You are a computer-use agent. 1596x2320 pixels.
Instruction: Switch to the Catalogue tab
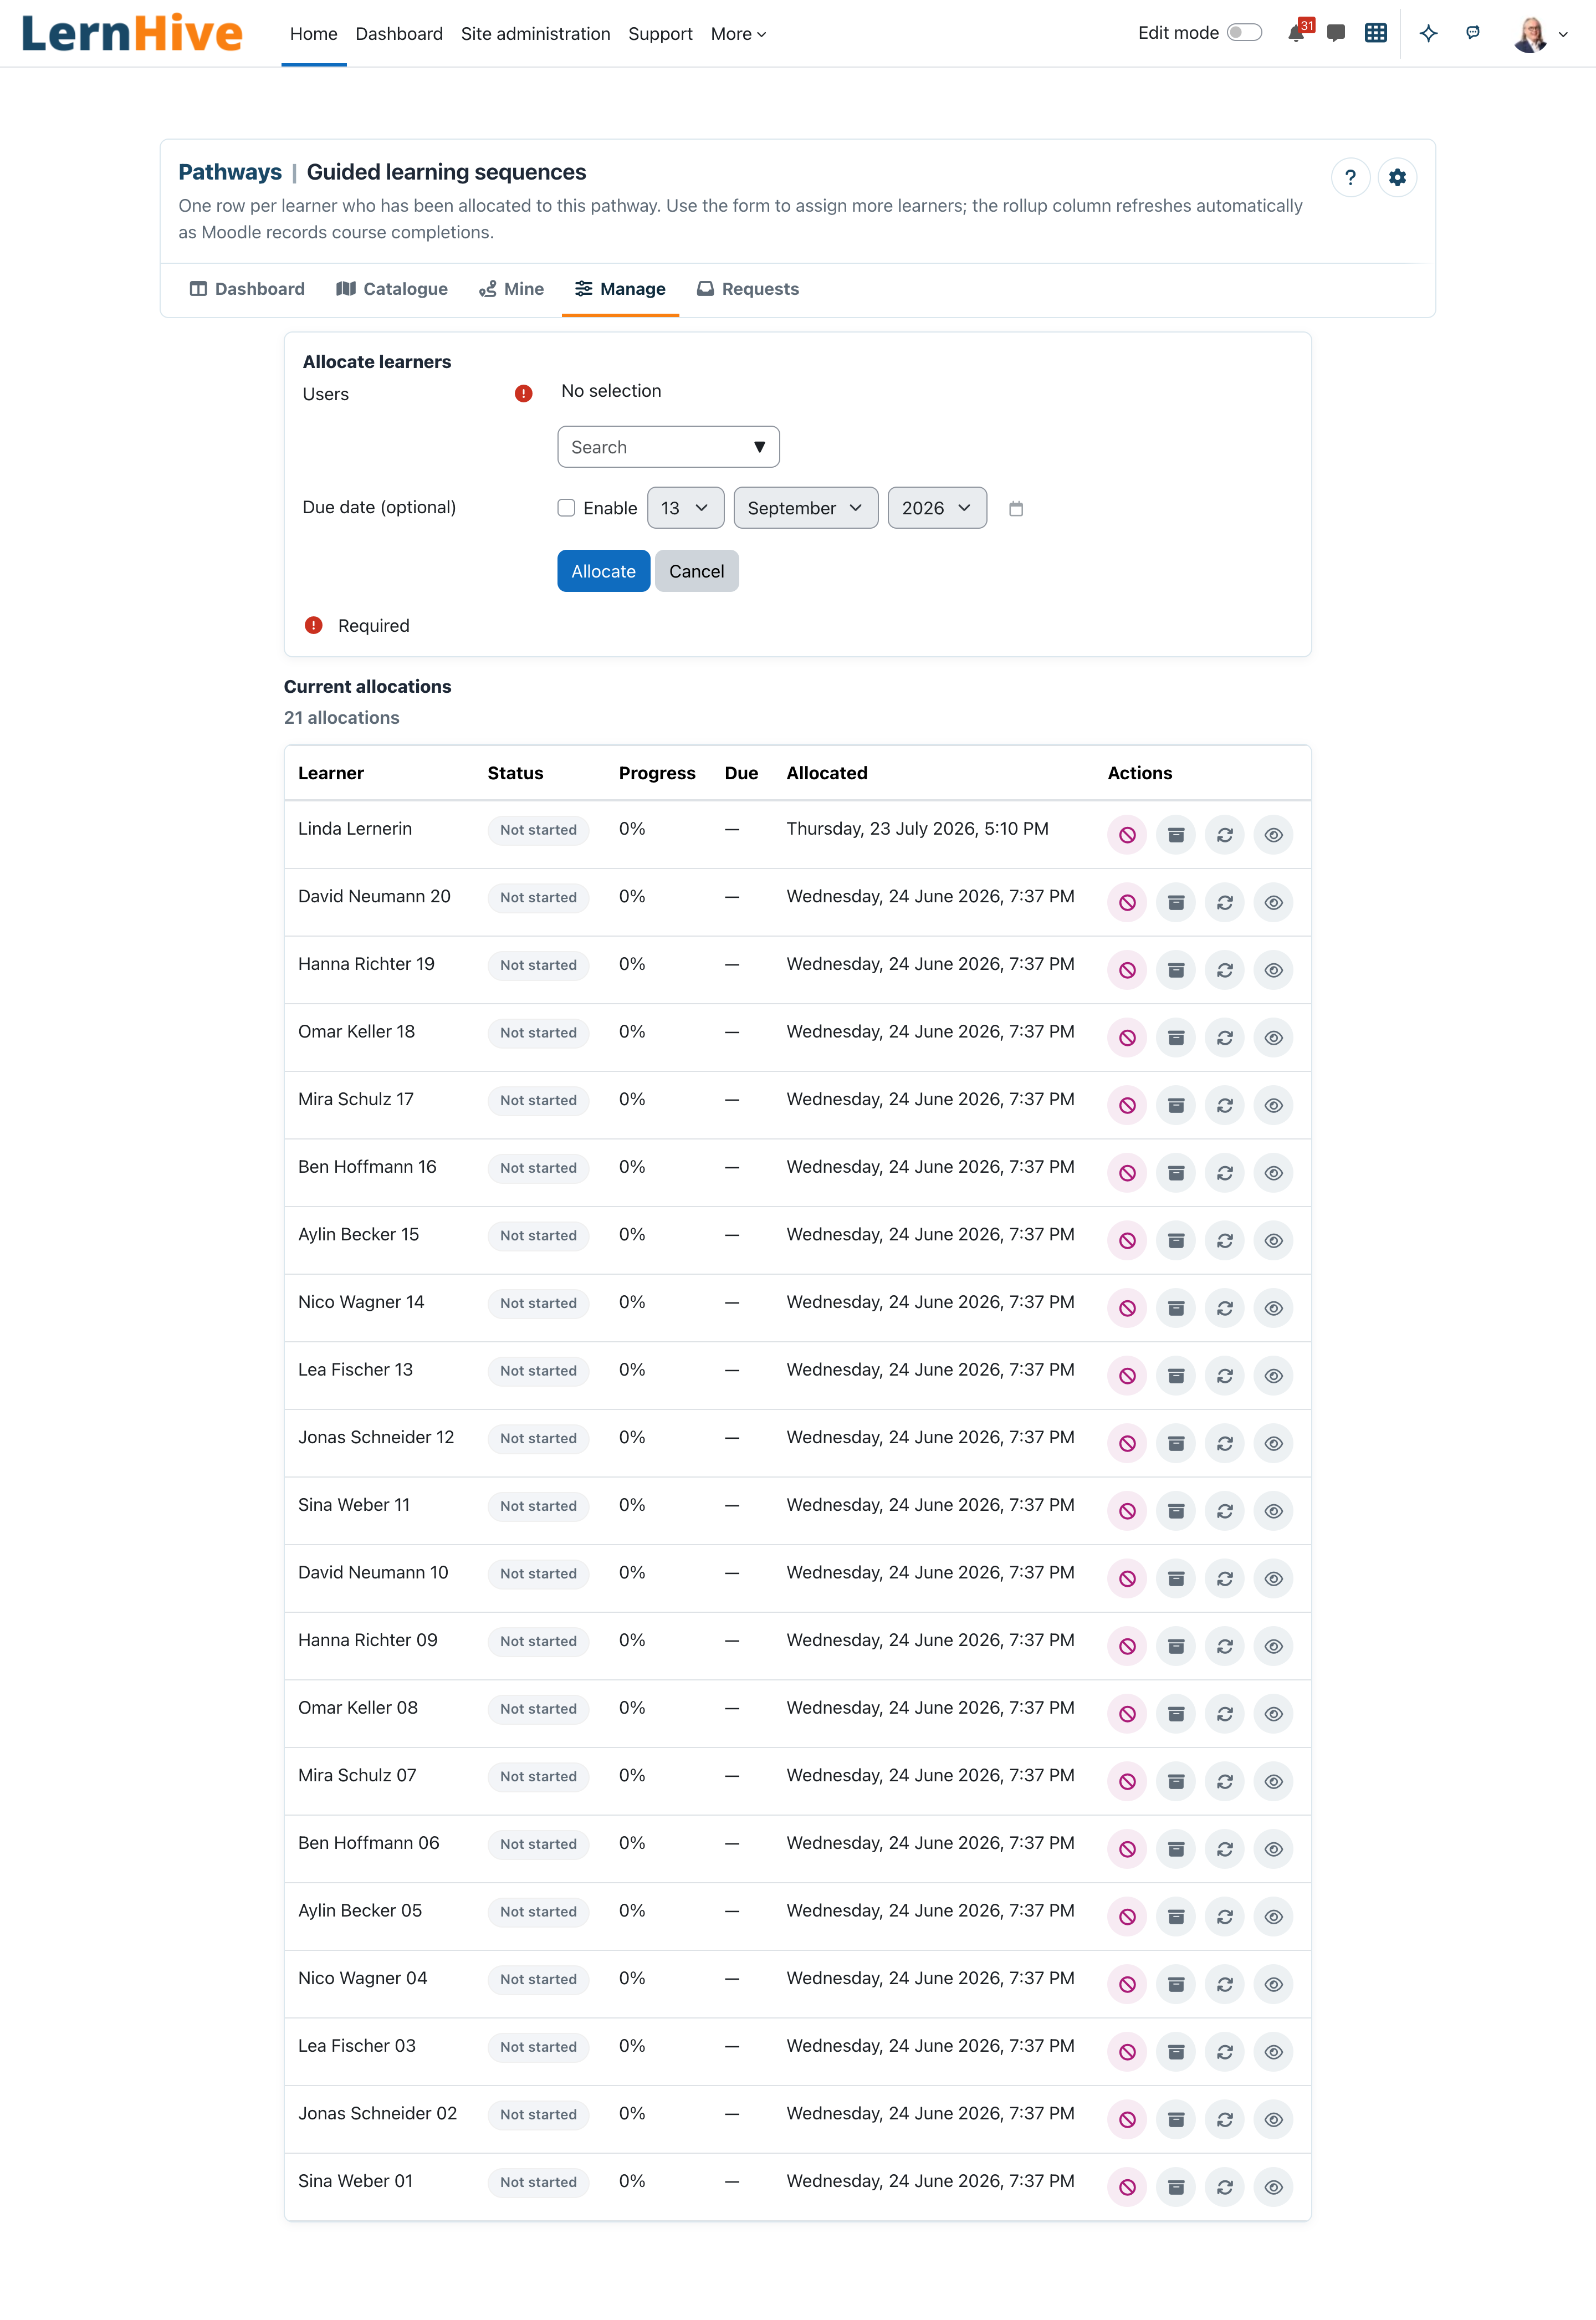tap(392, 289)
